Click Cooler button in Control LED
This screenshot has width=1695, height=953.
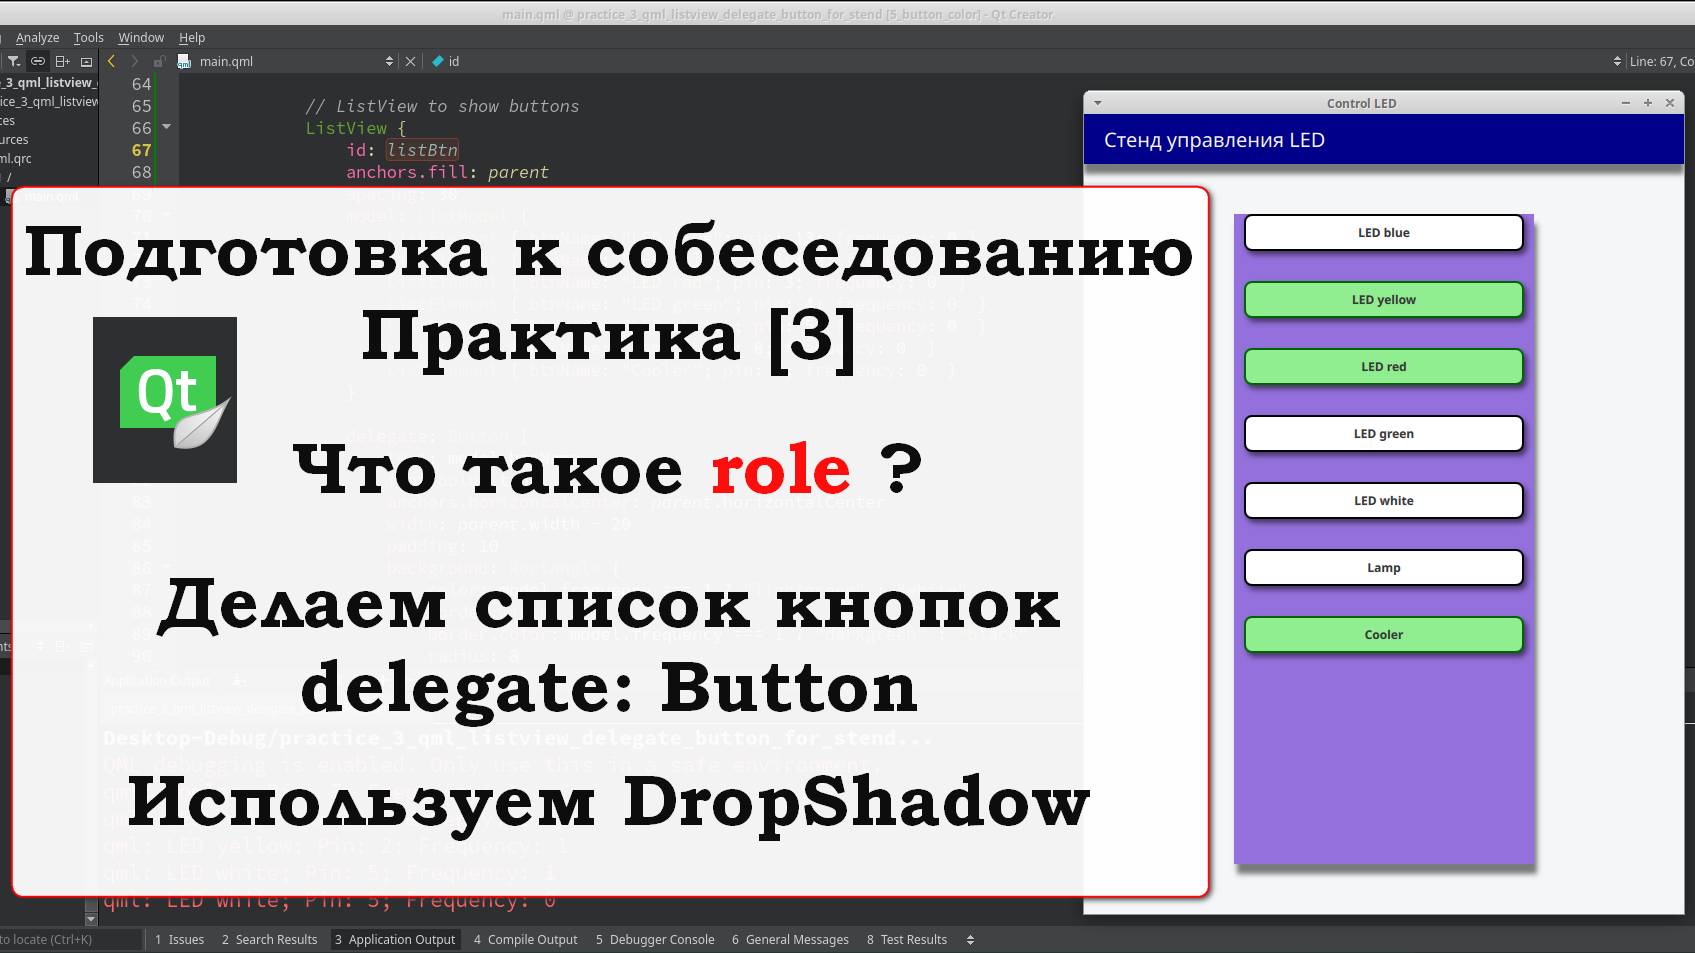pos(1384,635)
